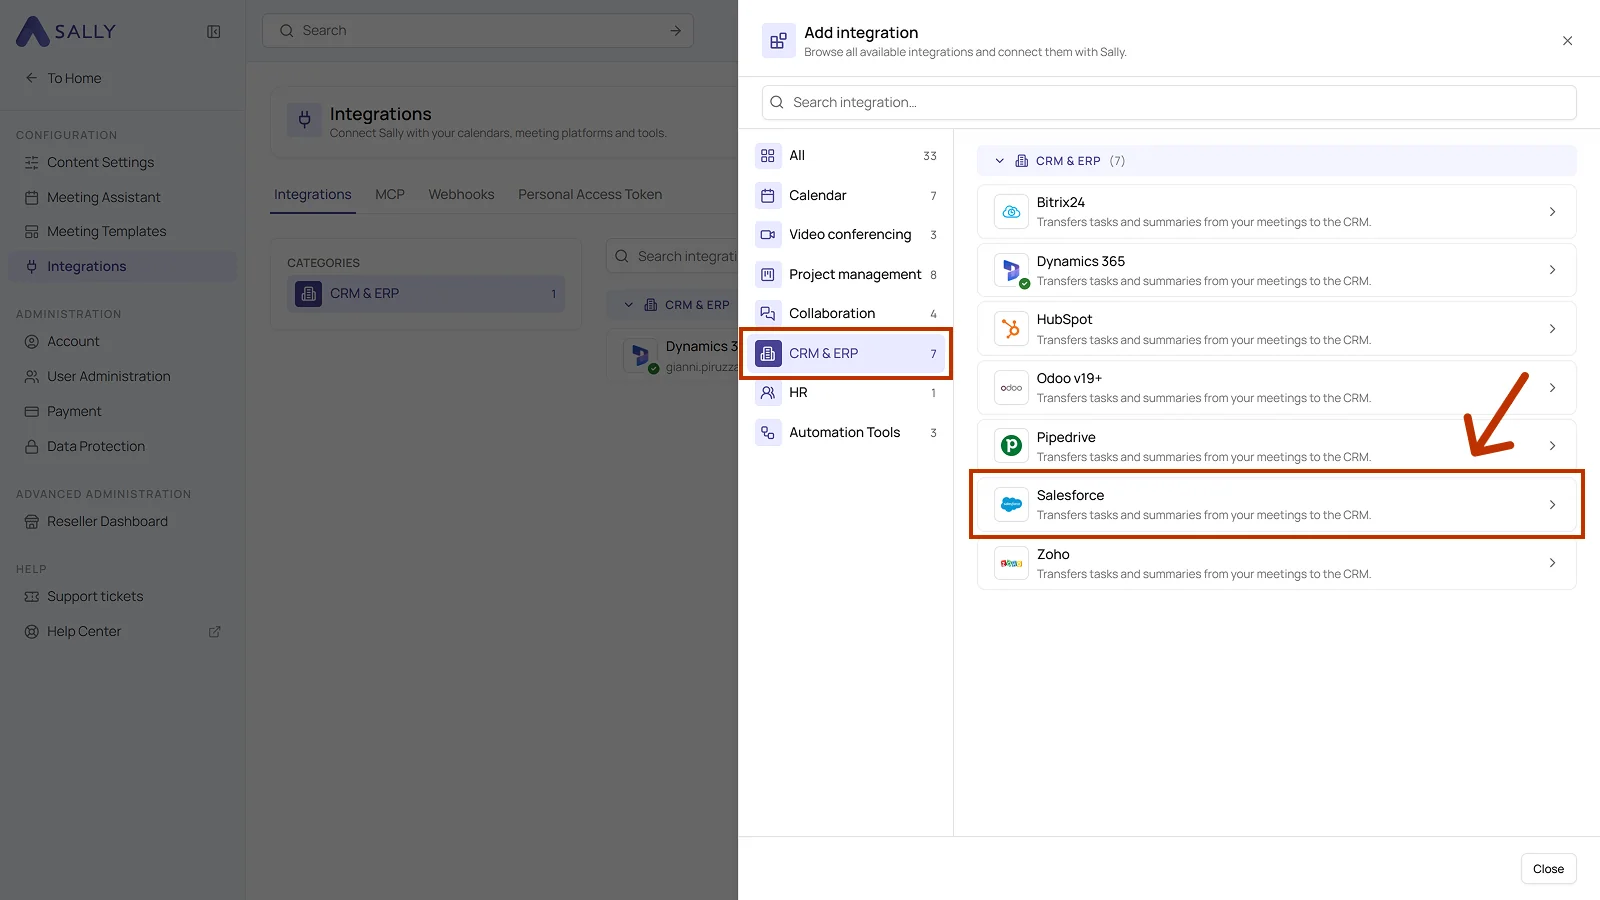Select the Automation Tools category
Screen dimensions: 1600x900
point(846,433)
